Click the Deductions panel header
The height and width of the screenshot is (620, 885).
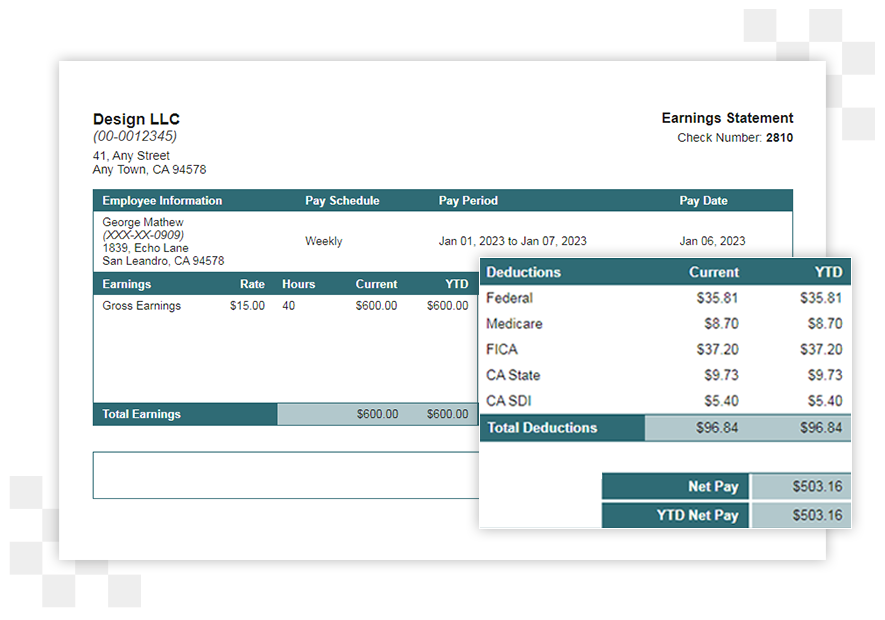click(x=523, y=272)
